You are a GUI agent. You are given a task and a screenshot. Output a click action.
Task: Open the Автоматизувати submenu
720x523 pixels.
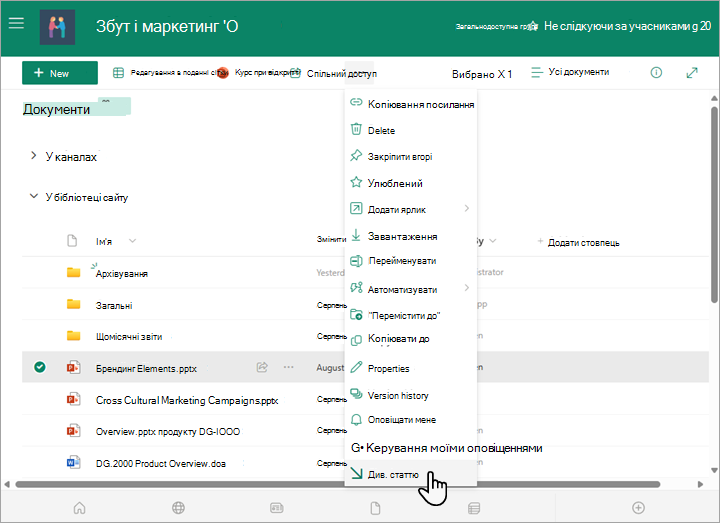pos(411,289)
